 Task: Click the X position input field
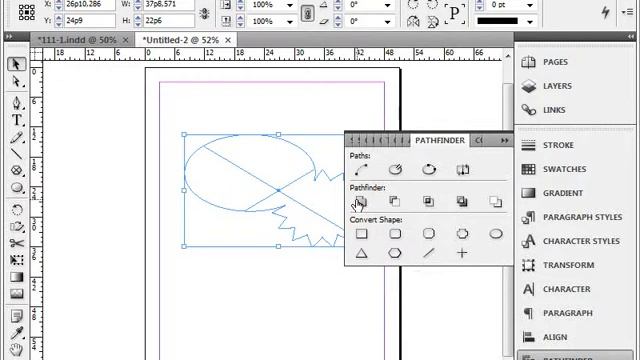(89, 5)
